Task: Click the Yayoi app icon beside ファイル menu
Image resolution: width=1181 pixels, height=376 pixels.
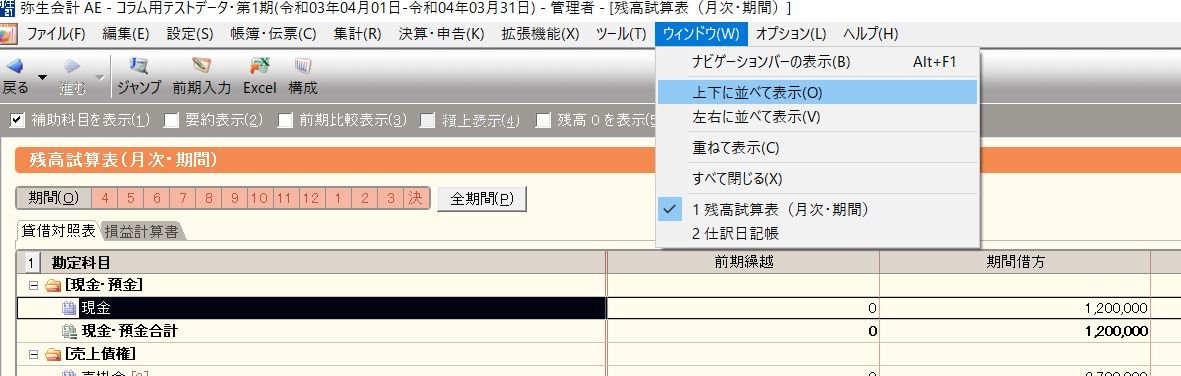Action: tap(8, 34)
